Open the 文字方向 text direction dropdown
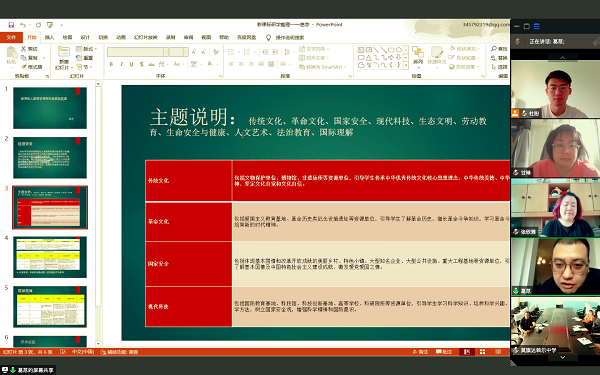600x375 pixels. click(314, 49)
